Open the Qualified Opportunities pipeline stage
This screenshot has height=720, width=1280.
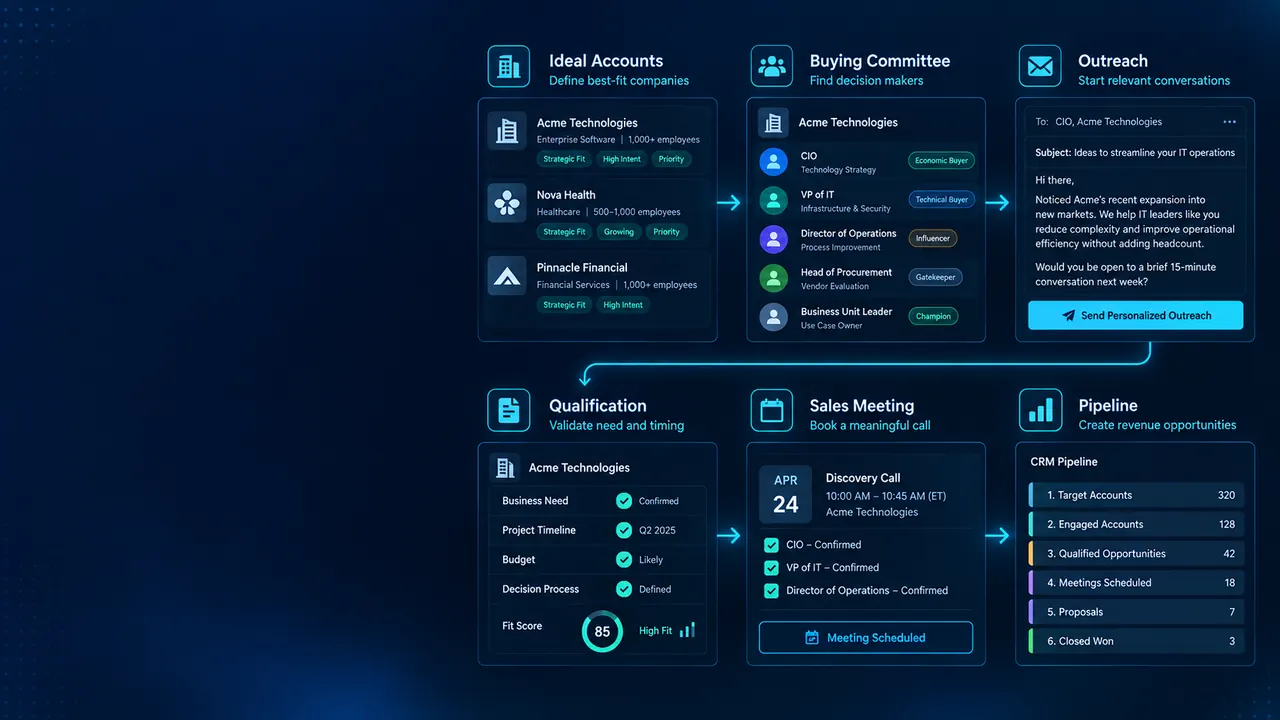[1135, 553]
